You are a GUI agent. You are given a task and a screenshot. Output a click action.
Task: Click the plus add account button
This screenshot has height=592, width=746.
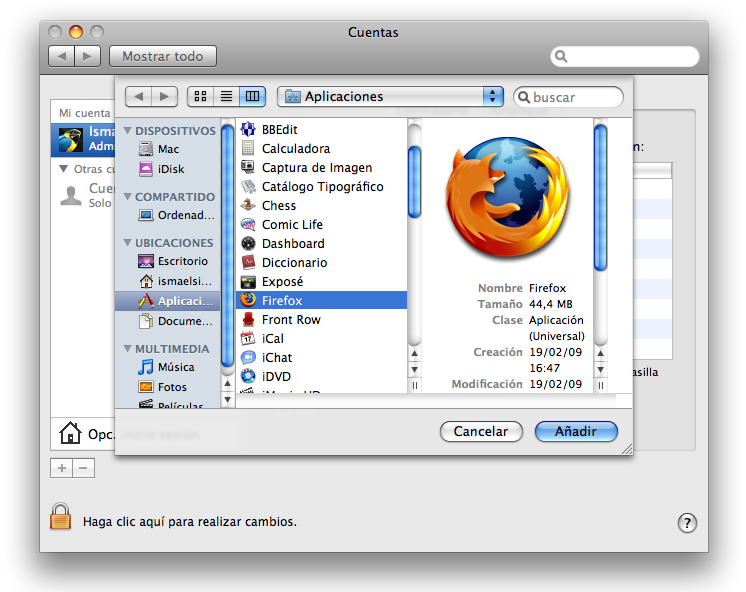coord(62,468)
